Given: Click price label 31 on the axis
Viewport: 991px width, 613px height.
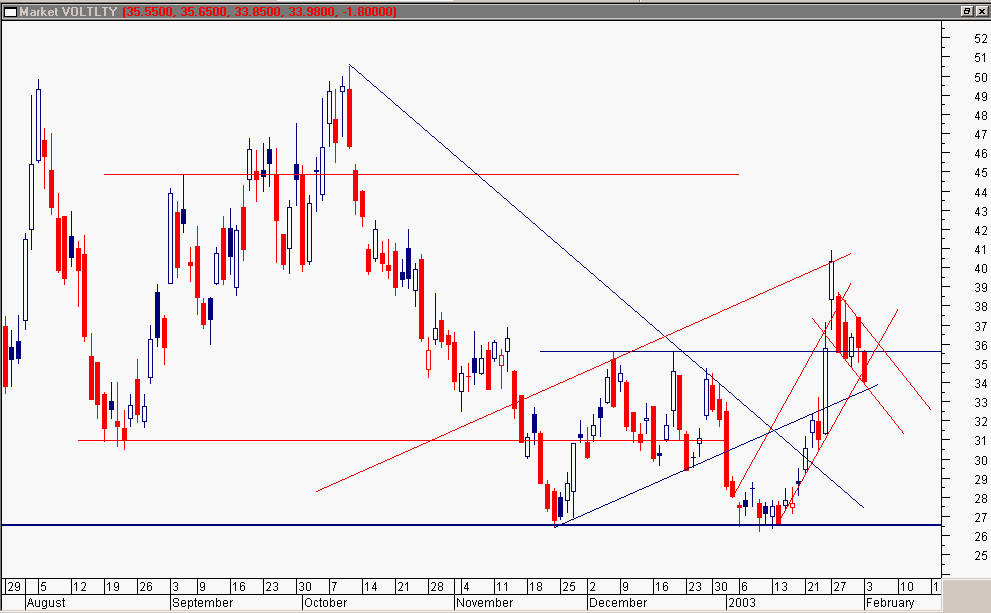Looking at the screenshot, I should [980, 441].
